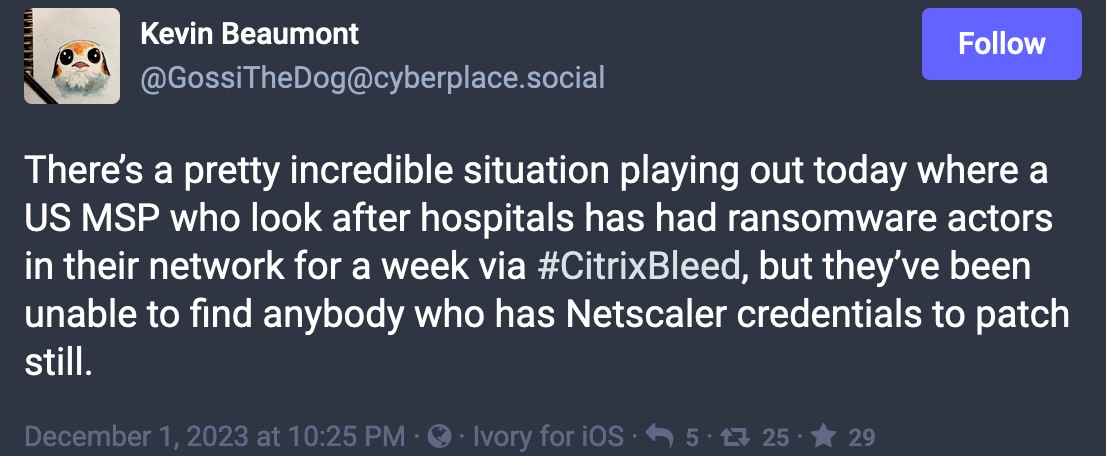The height and width of the screenshot is (456, 1106).
Task: Favorite the post with the star icon
Action: pyautogui.click(x=825, y=437)
